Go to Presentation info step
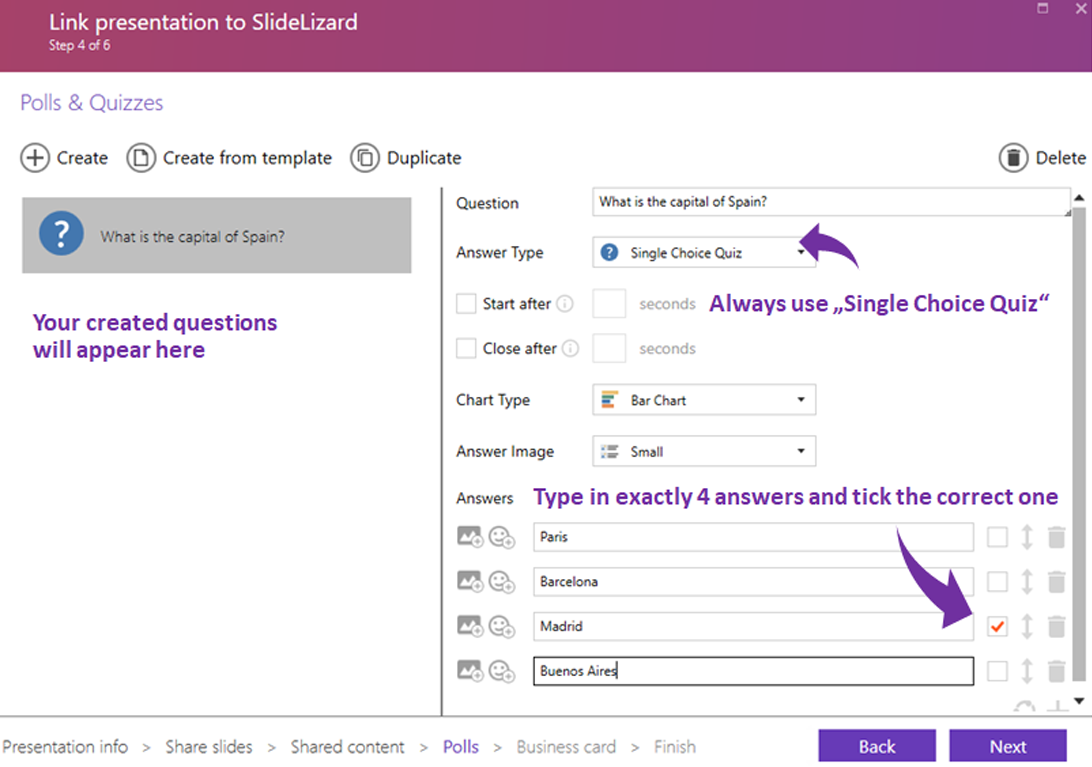This screenshot has height=767, width=1092. (x=65, y=747)
